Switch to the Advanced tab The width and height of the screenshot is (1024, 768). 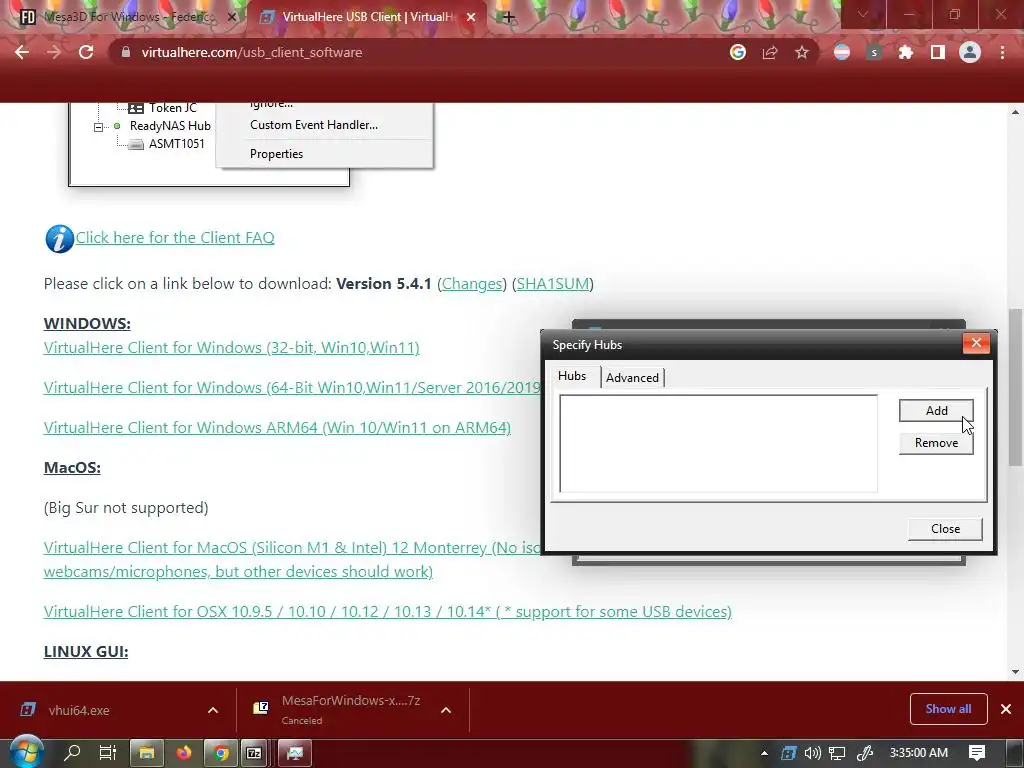[x=632, y=377]
